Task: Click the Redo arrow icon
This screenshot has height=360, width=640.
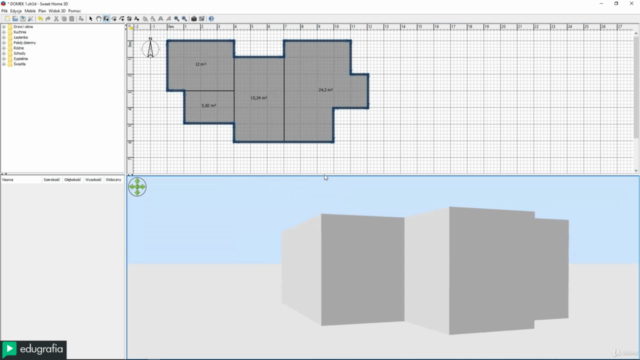Action: (x=48, y=19)
